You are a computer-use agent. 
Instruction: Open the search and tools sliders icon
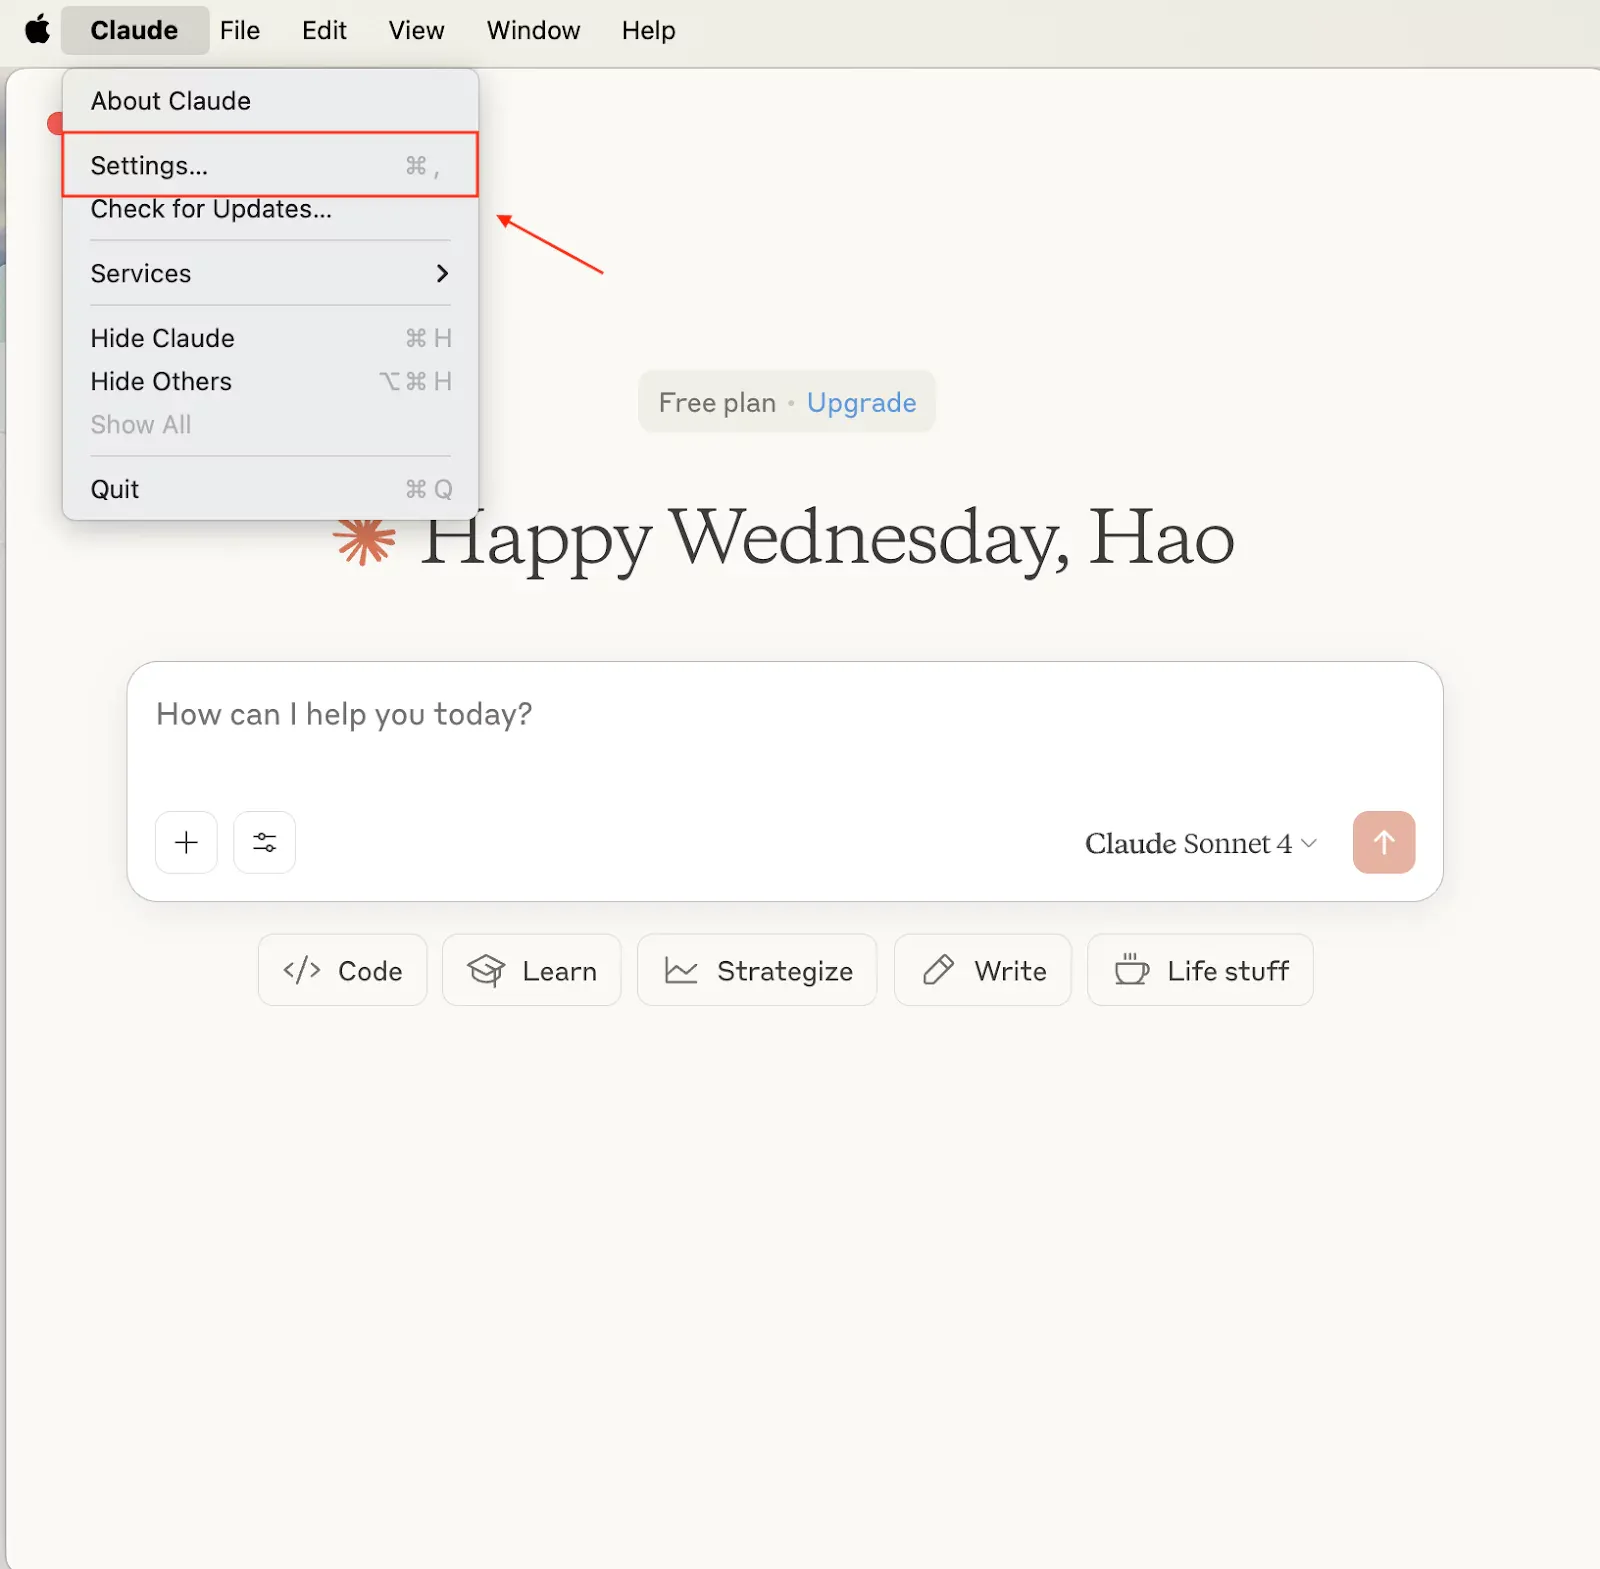tap(264, 842)
